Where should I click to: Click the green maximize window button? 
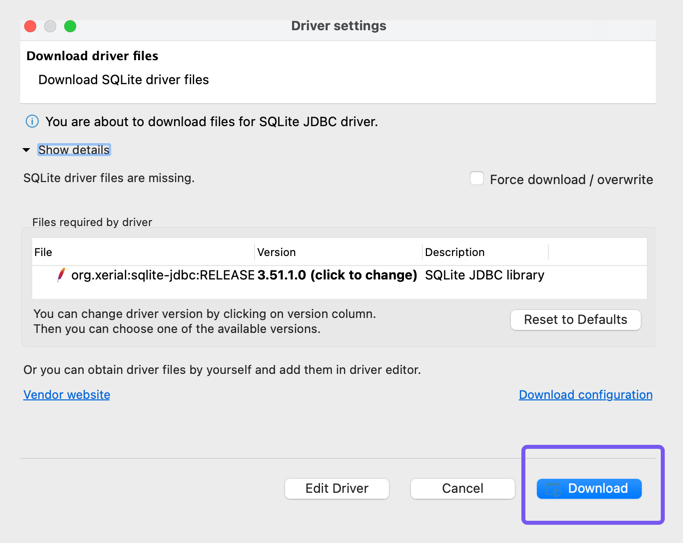tap(70, 26)
